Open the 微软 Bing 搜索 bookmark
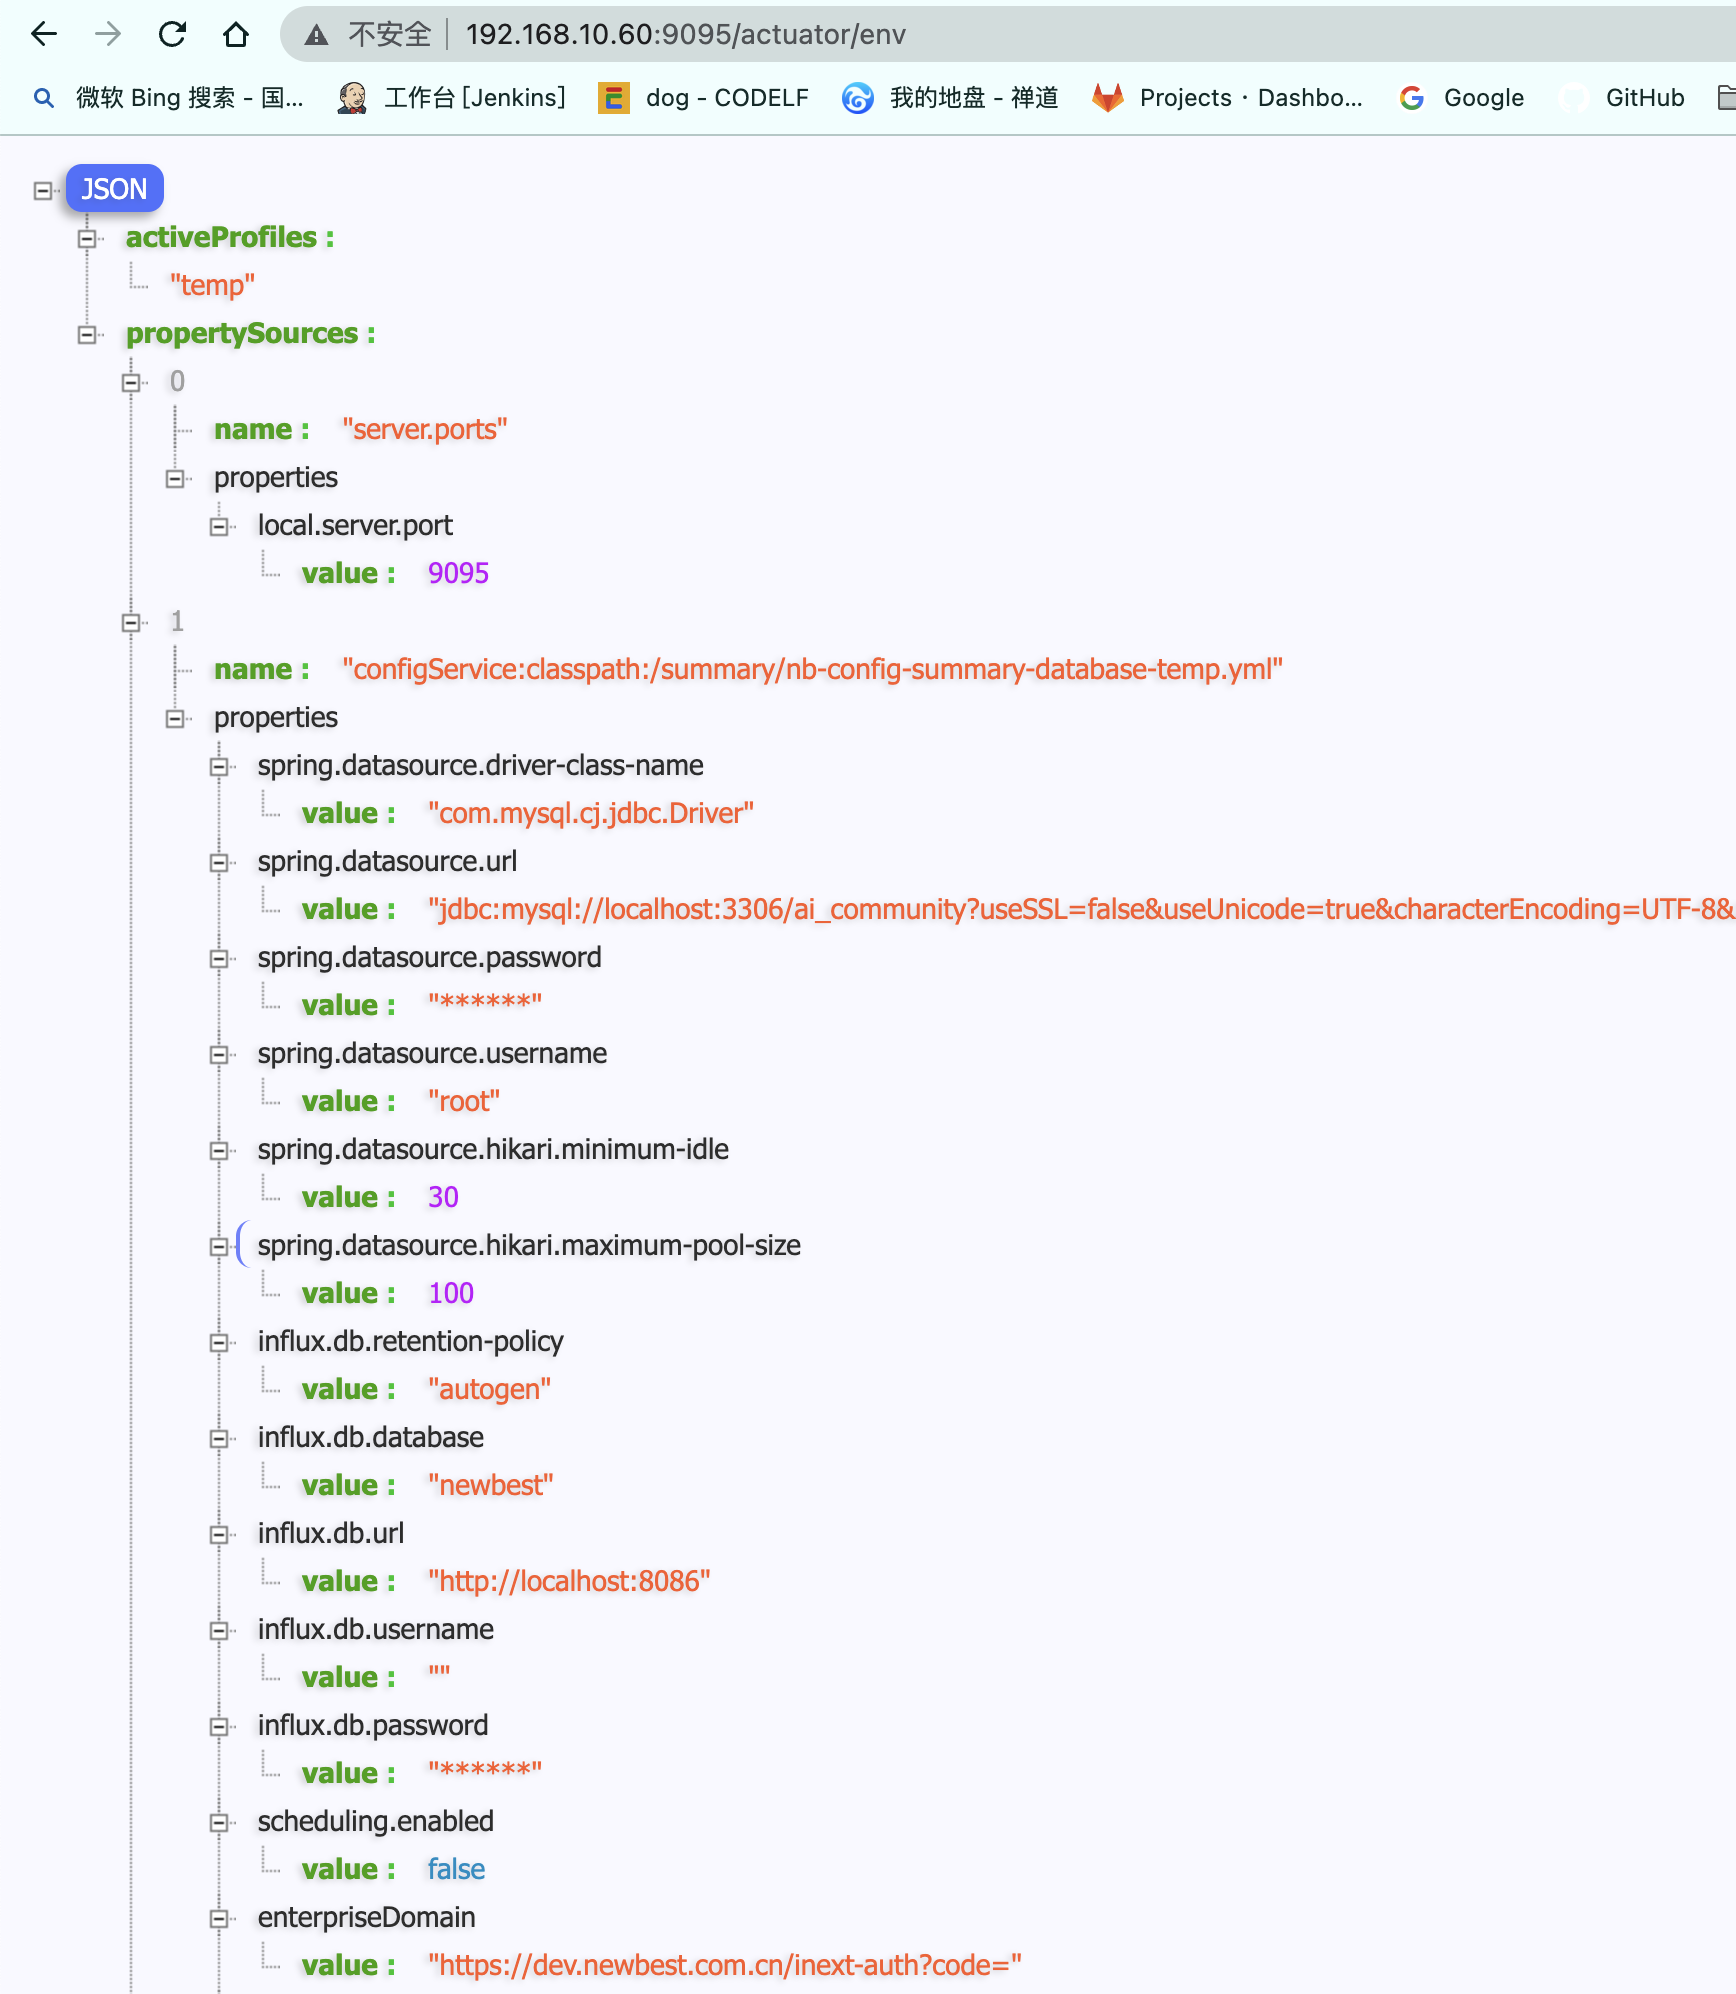 point(167,97)
